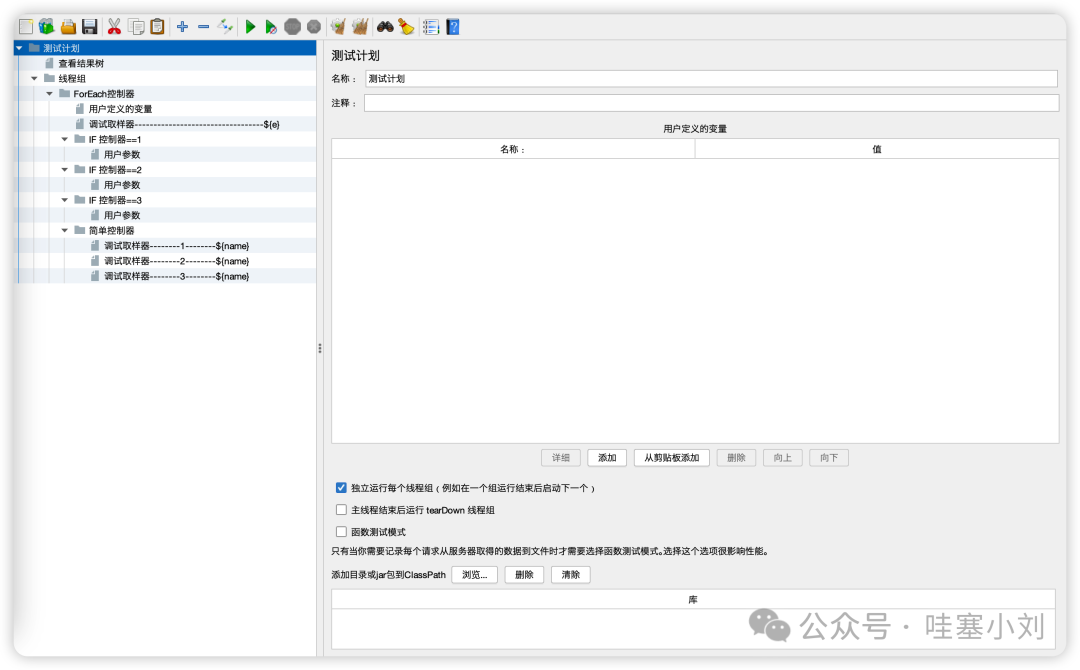Collapse all nodes with the minus icon

pos(204,27)
